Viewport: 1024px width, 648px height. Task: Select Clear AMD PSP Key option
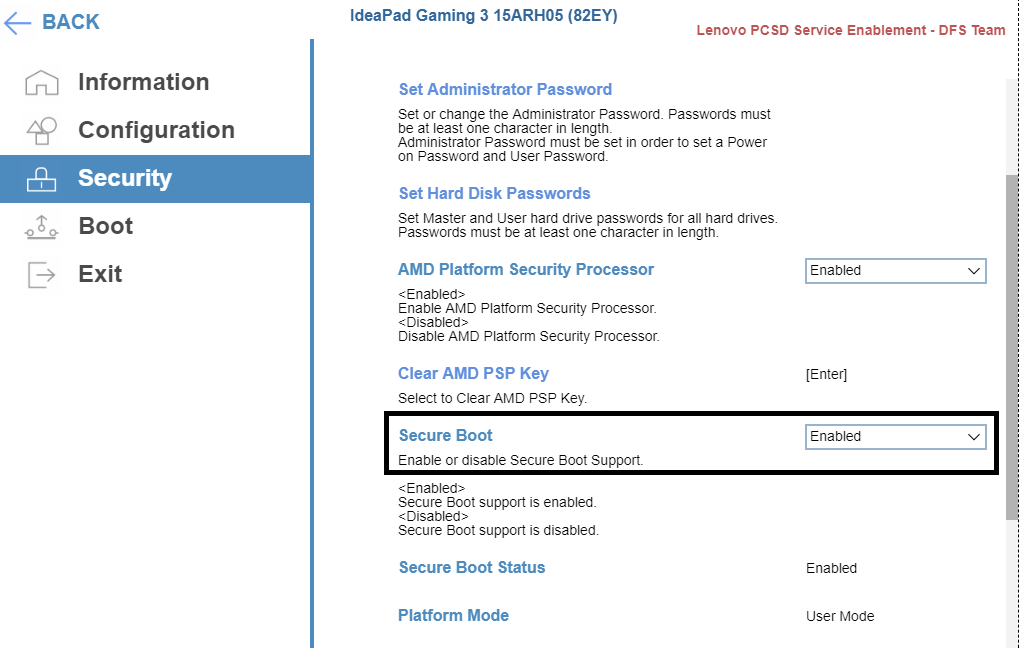click(473, 373)
